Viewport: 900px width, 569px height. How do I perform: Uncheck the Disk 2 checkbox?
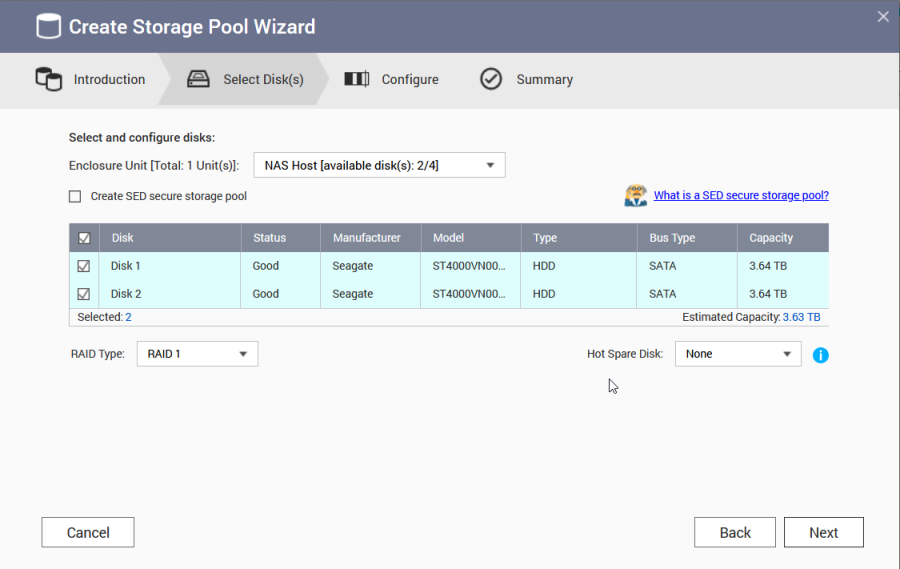coord(84,294)
